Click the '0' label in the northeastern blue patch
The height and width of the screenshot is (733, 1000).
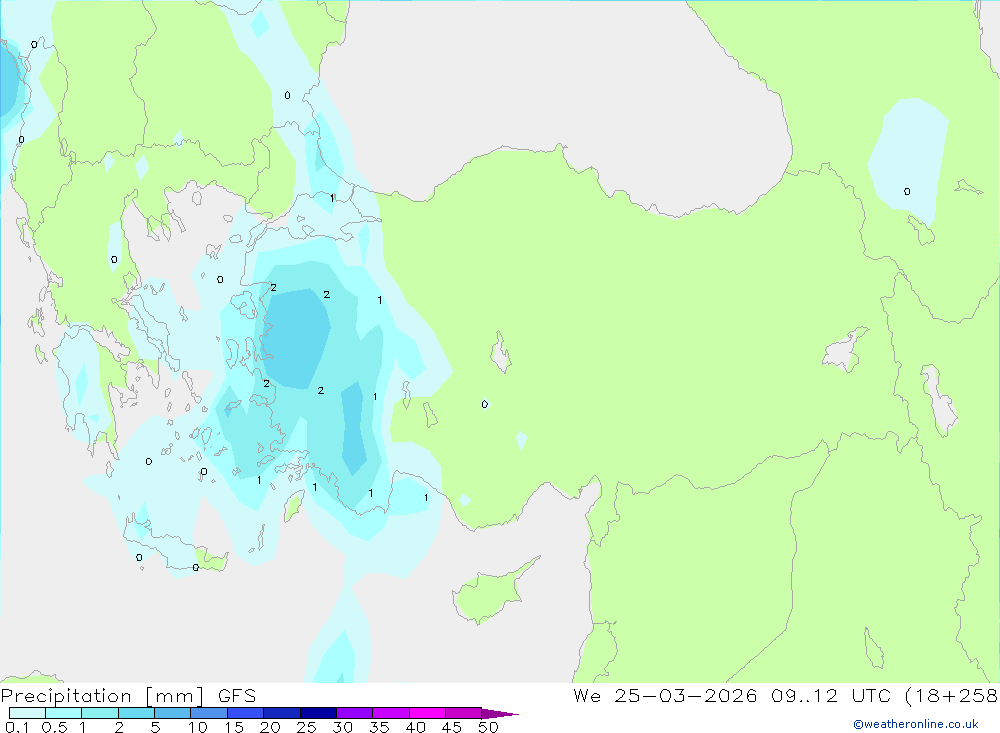coord(907,191)
